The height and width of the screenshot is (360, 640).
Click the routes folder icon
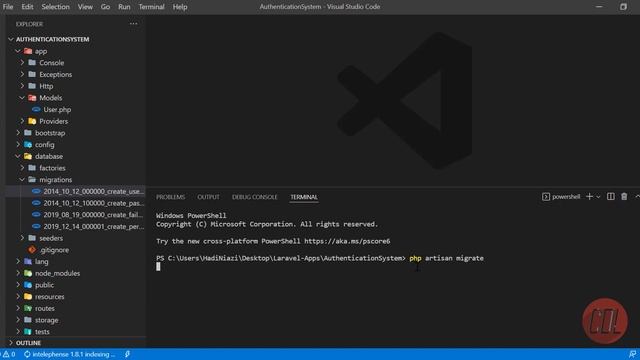coord(28,308)
